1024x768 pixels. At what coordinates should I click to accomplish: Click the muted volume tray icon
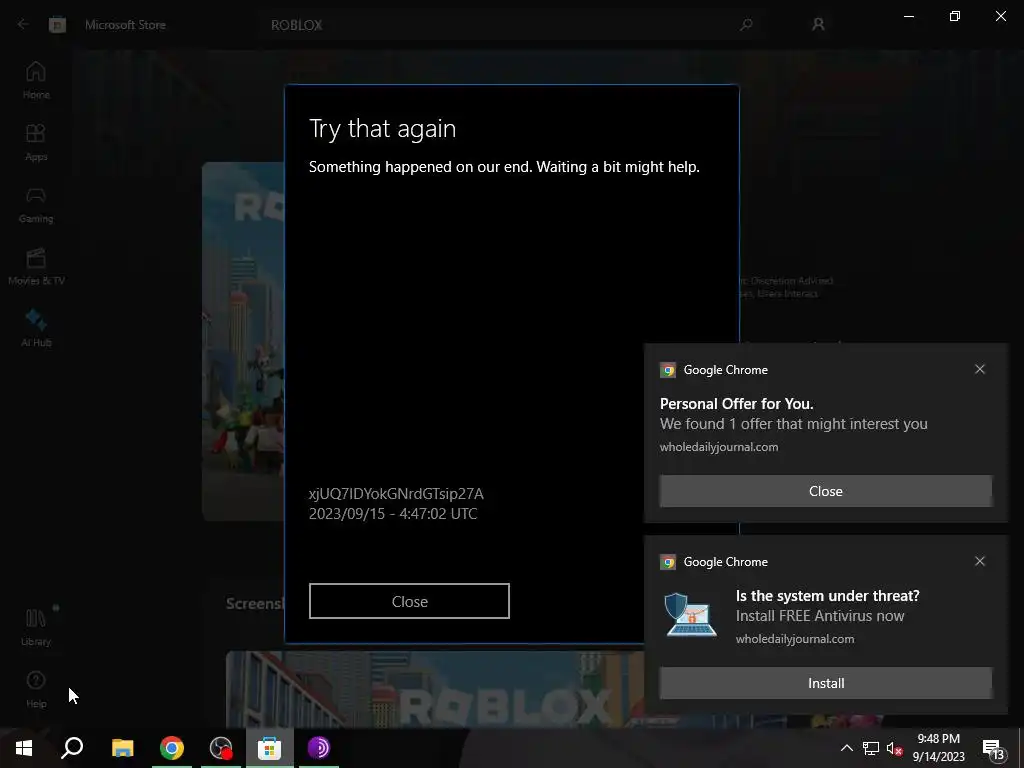coord(894,748)
